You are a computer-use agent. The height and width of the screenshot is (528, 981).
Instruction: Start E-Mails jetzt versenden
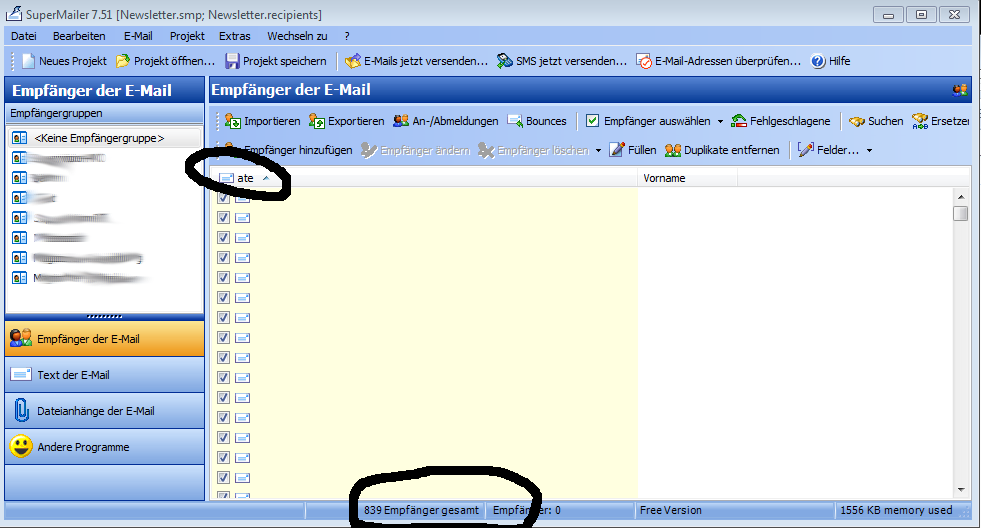click(x=416, y=61)
